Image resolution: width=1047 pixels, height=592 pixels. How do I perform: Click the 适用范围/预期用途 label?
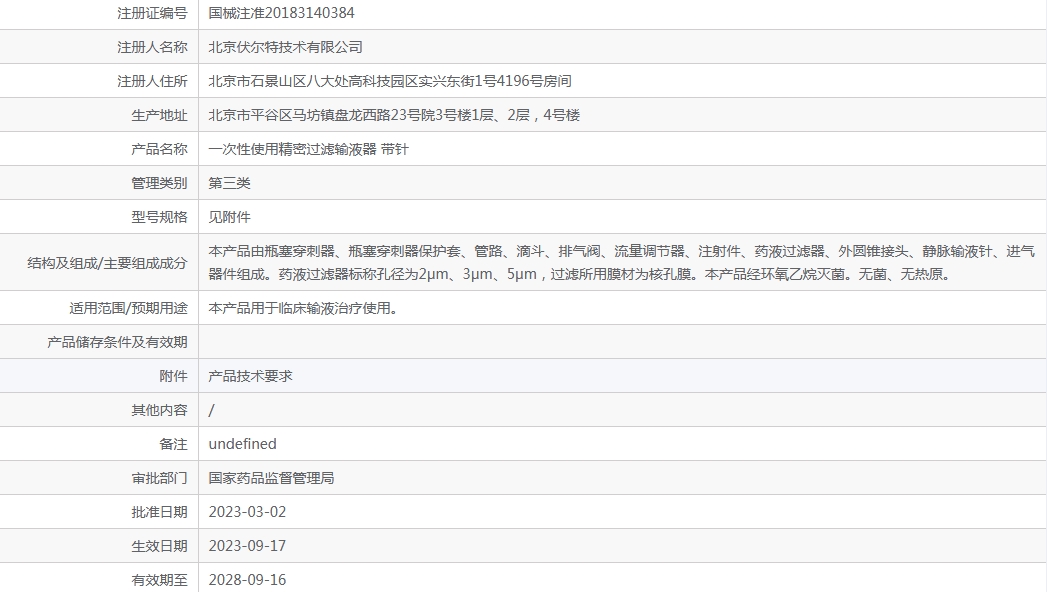(128, 308)
